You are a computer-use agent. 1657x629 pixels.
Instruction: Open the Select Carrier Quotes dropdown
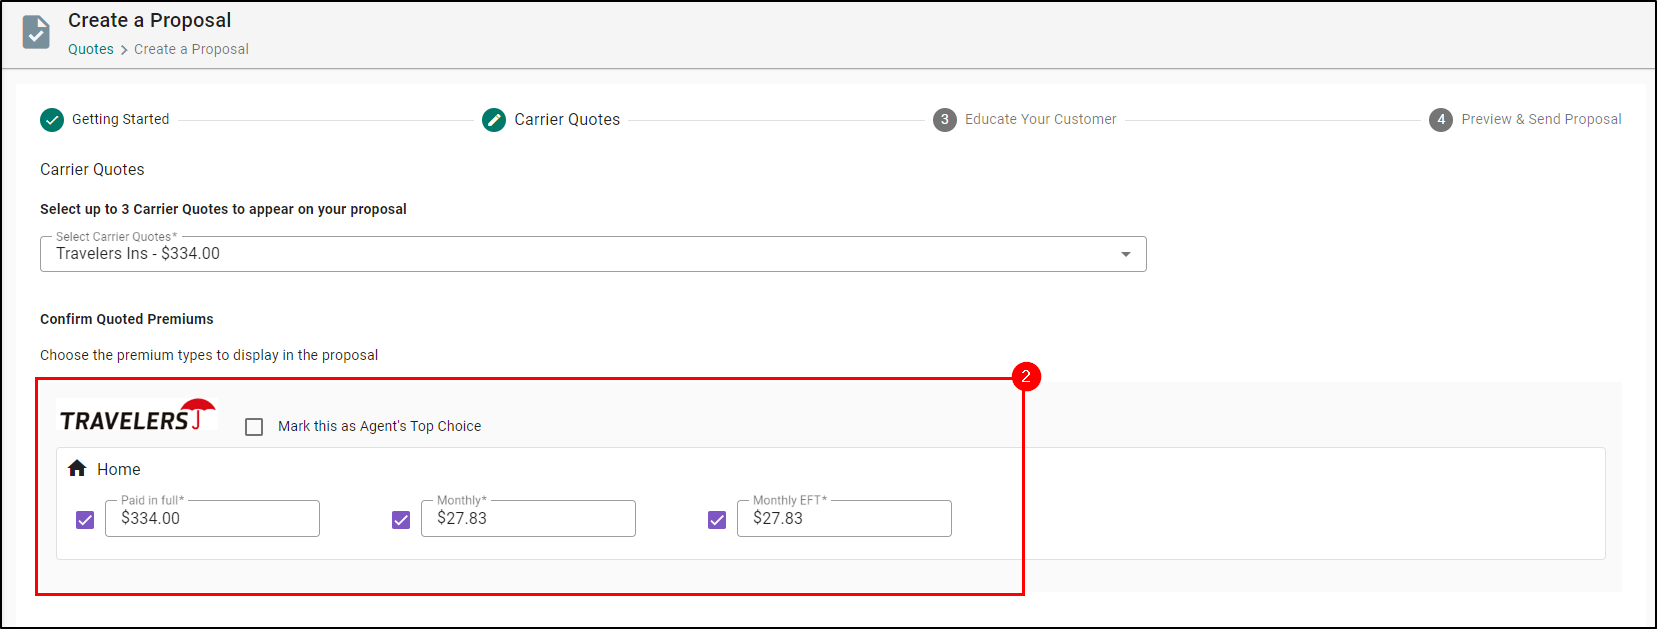593,254
